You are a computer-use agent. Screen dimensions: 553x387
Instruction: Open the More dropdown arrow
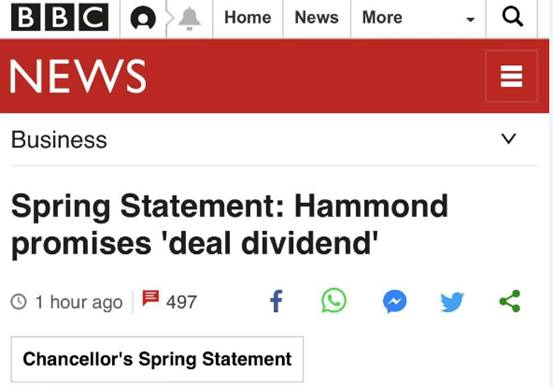click(470, 19)
